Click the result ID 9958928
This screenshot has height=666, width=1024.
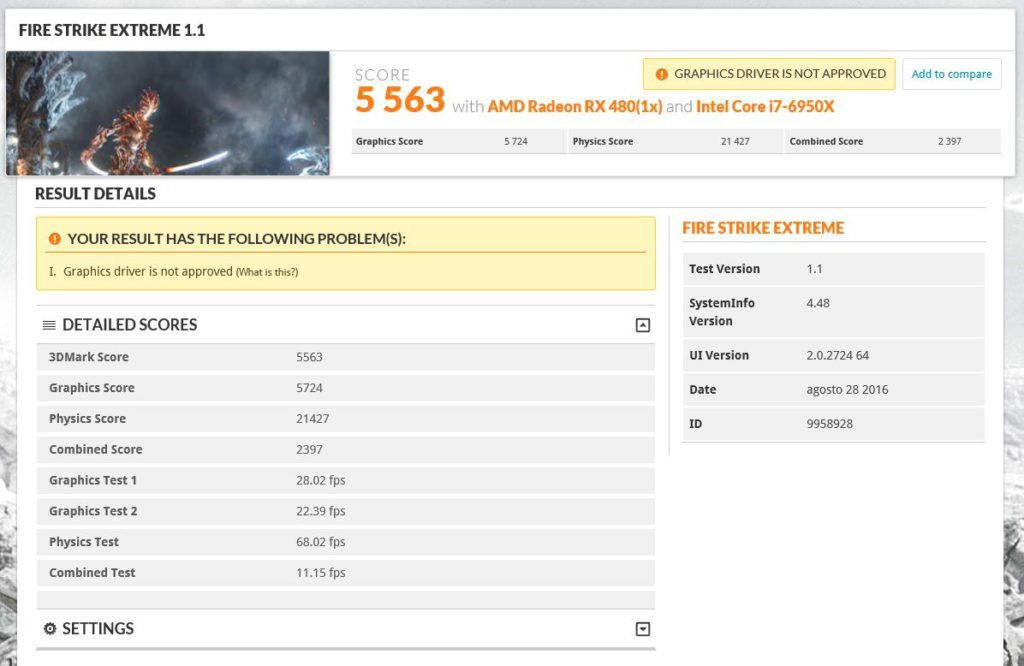pos(829,424)
